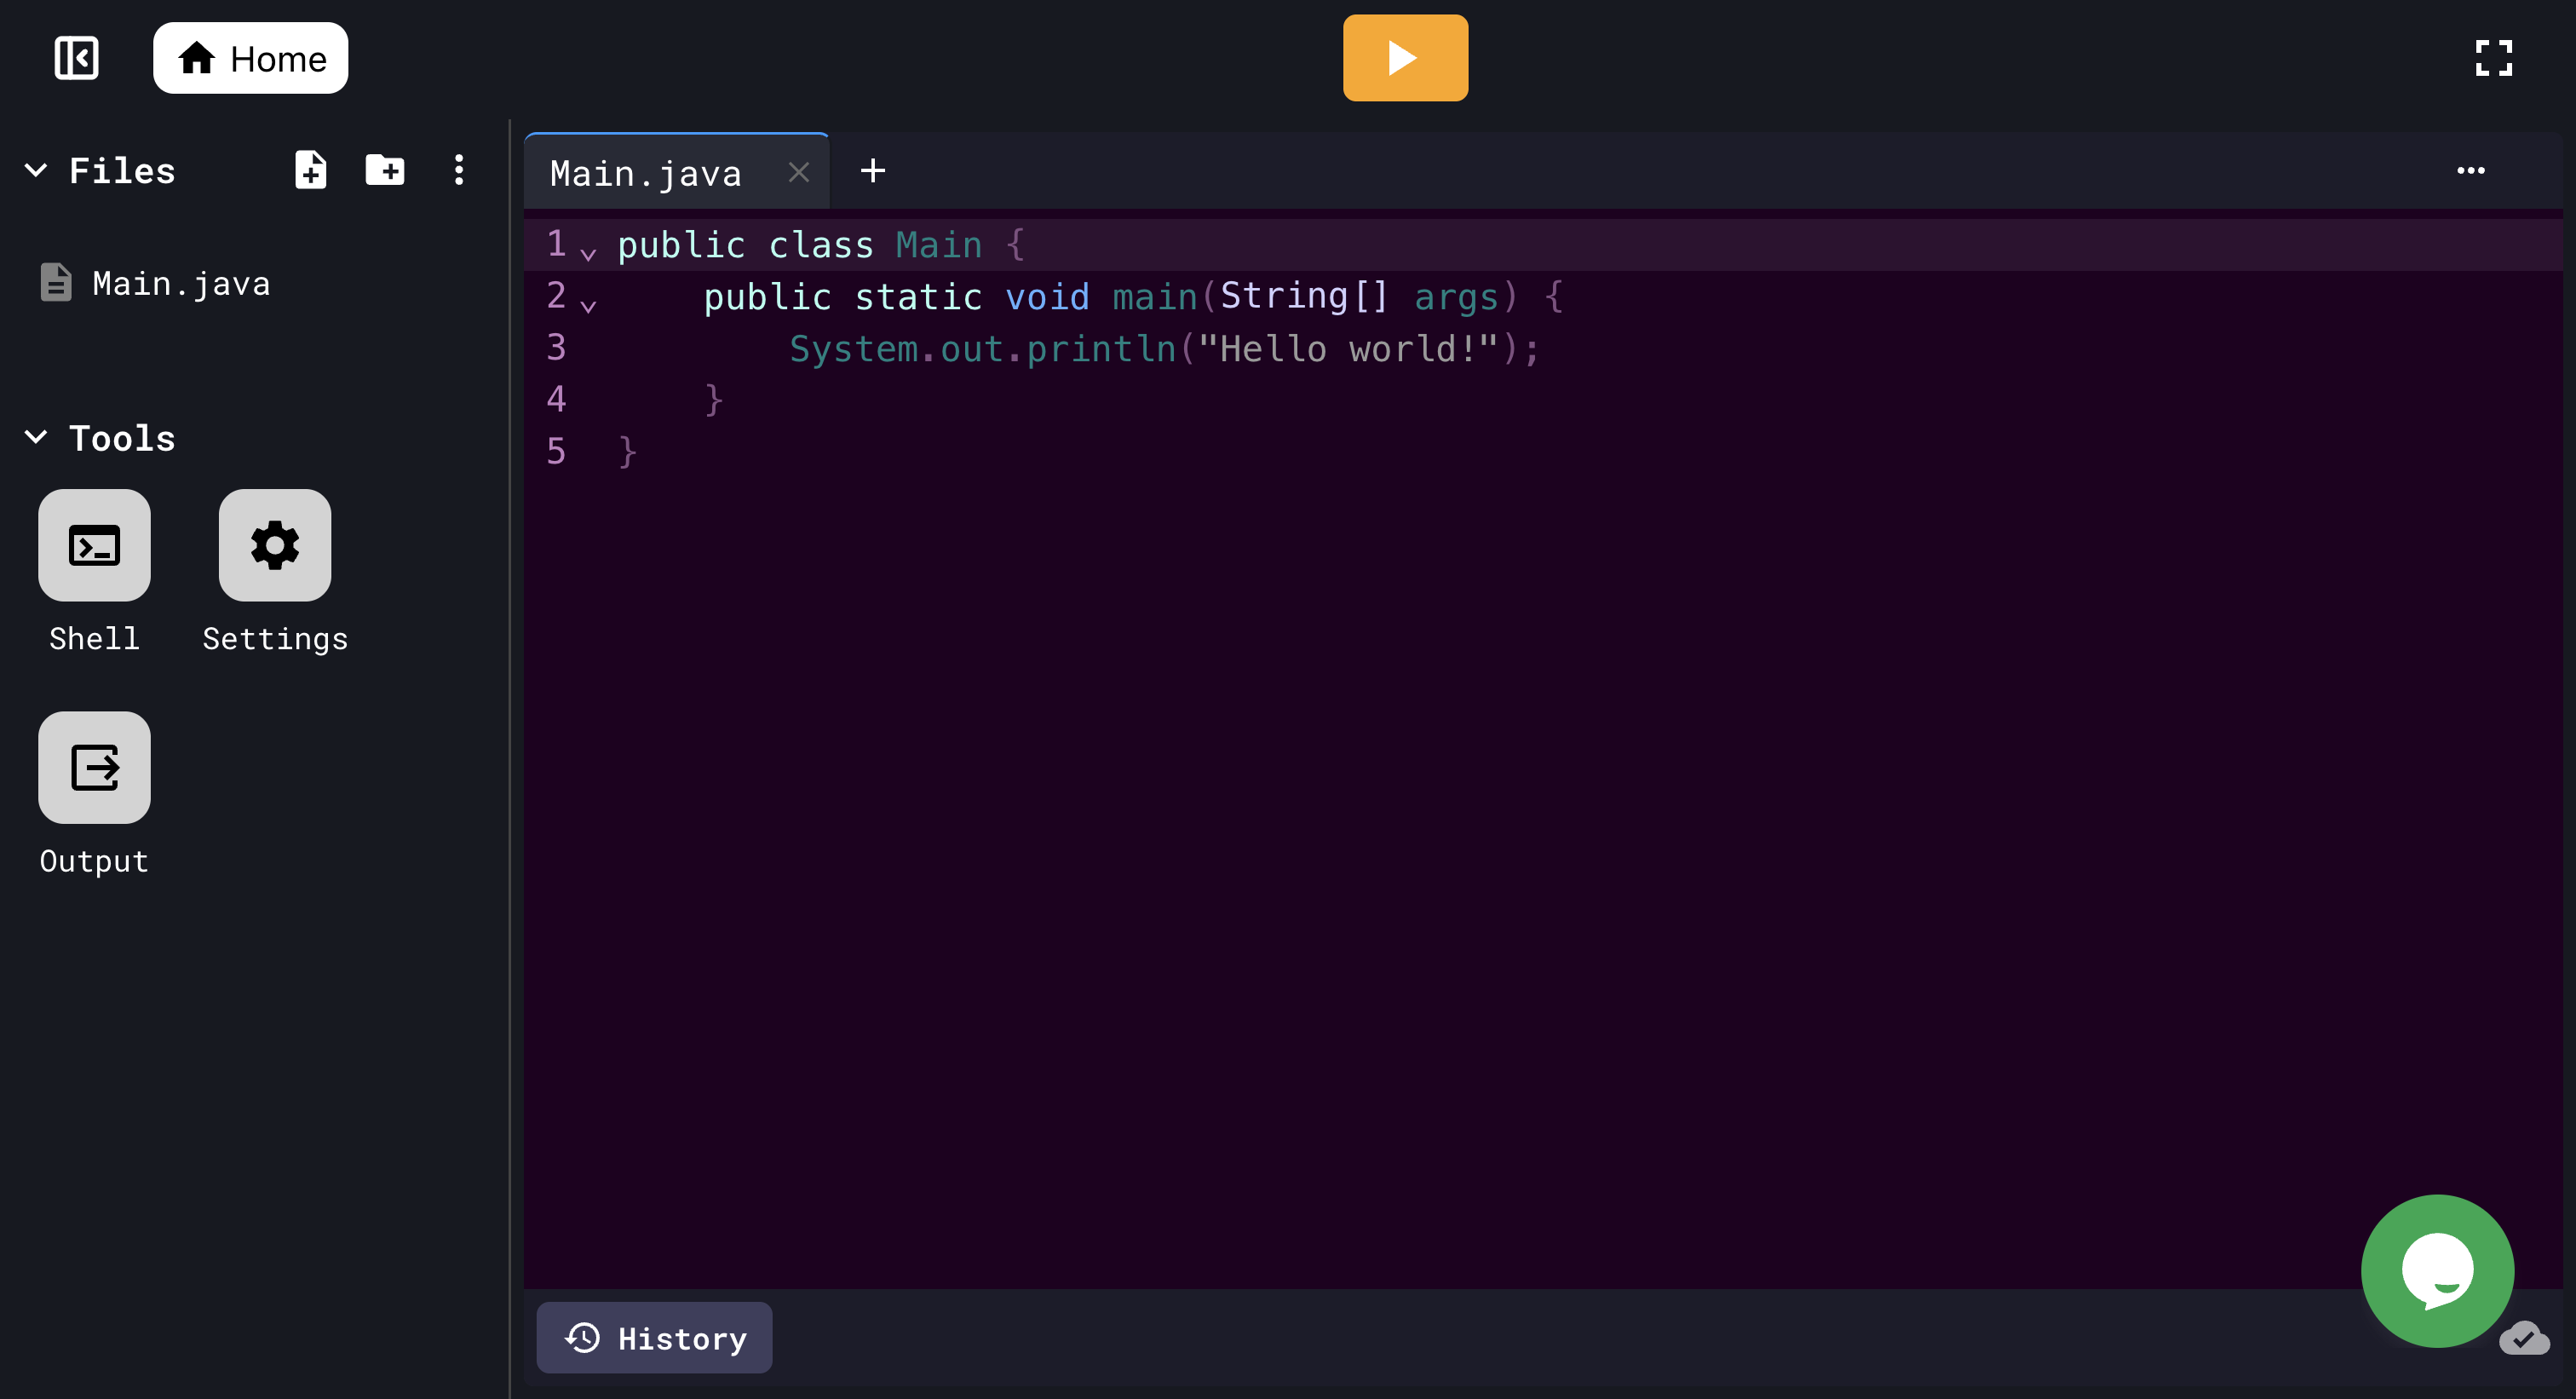Run the Java program
Image resolution: width=2576 pixels, height=1399 pixels.
click(1404, 57)
